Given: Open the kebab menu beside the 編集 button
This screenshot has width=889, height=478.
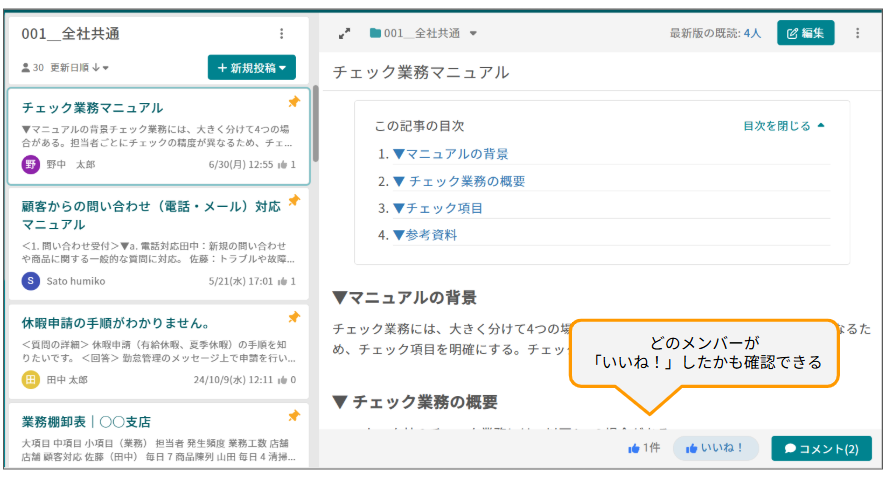Looking at the screenshot, I should click(x=857, y=33).
